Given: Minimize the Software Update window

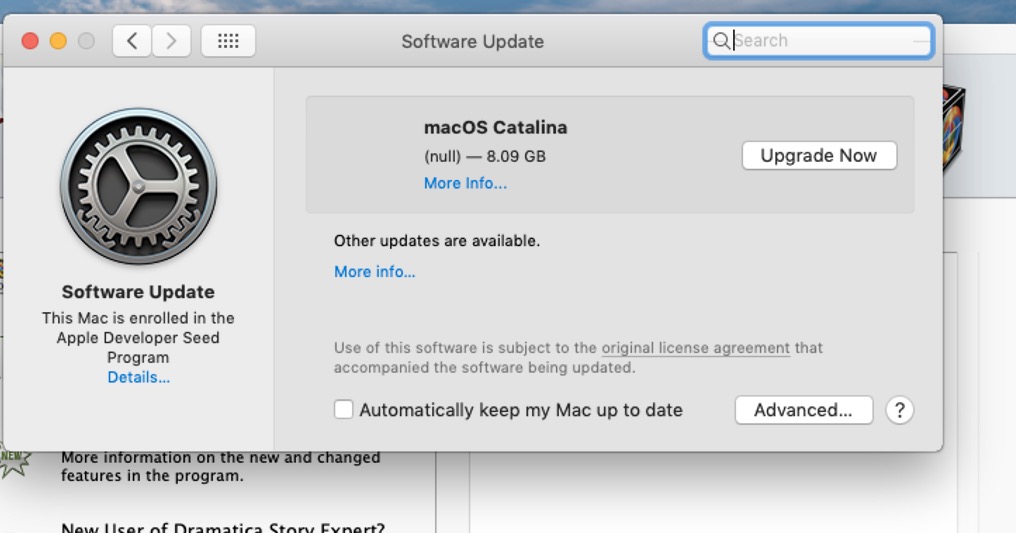Looking at the screenshot, I should [58, 41].
